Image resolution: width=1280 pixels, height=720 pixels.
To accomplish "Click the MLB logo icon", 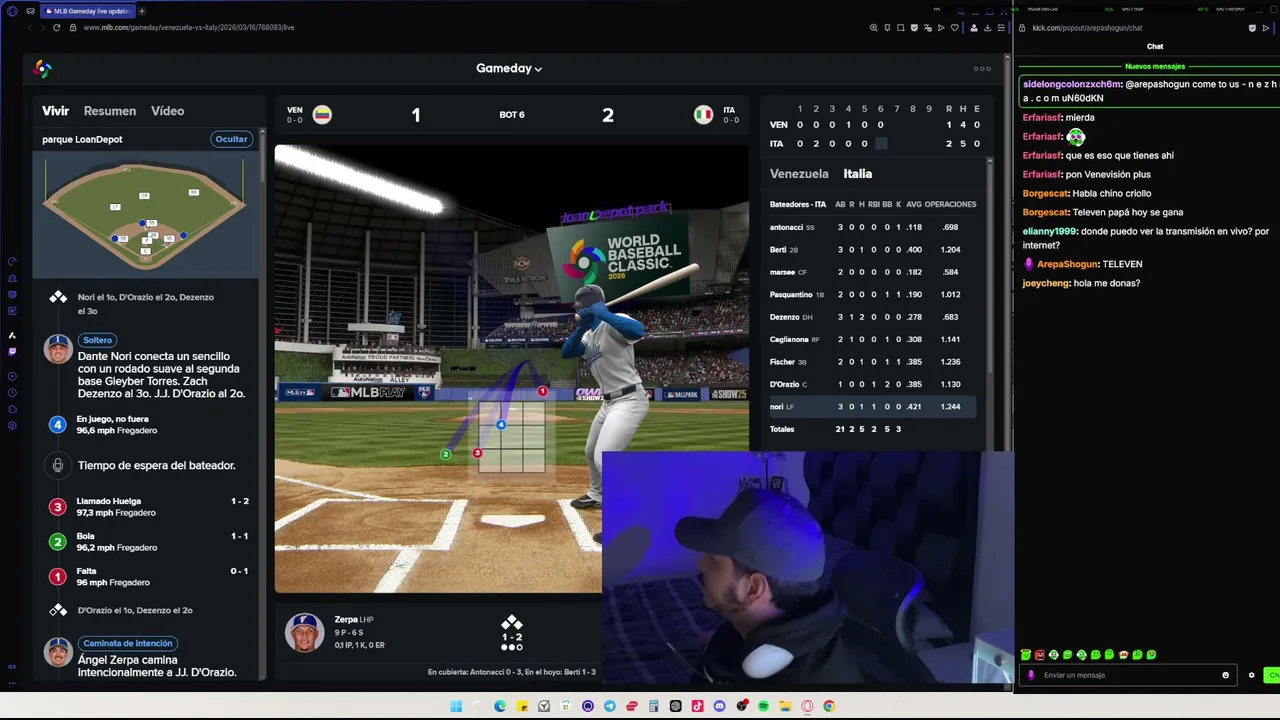I will tap(42, 68).
